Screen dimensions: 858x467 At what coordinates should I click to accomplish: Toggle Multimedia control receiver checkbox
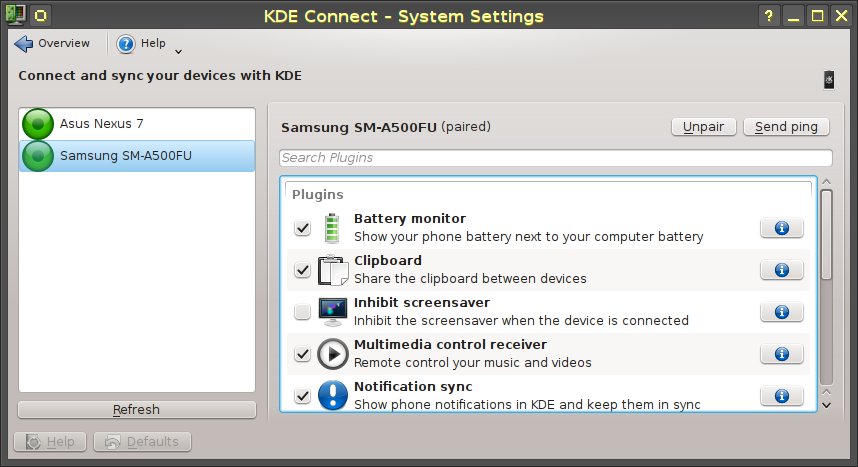302,354
